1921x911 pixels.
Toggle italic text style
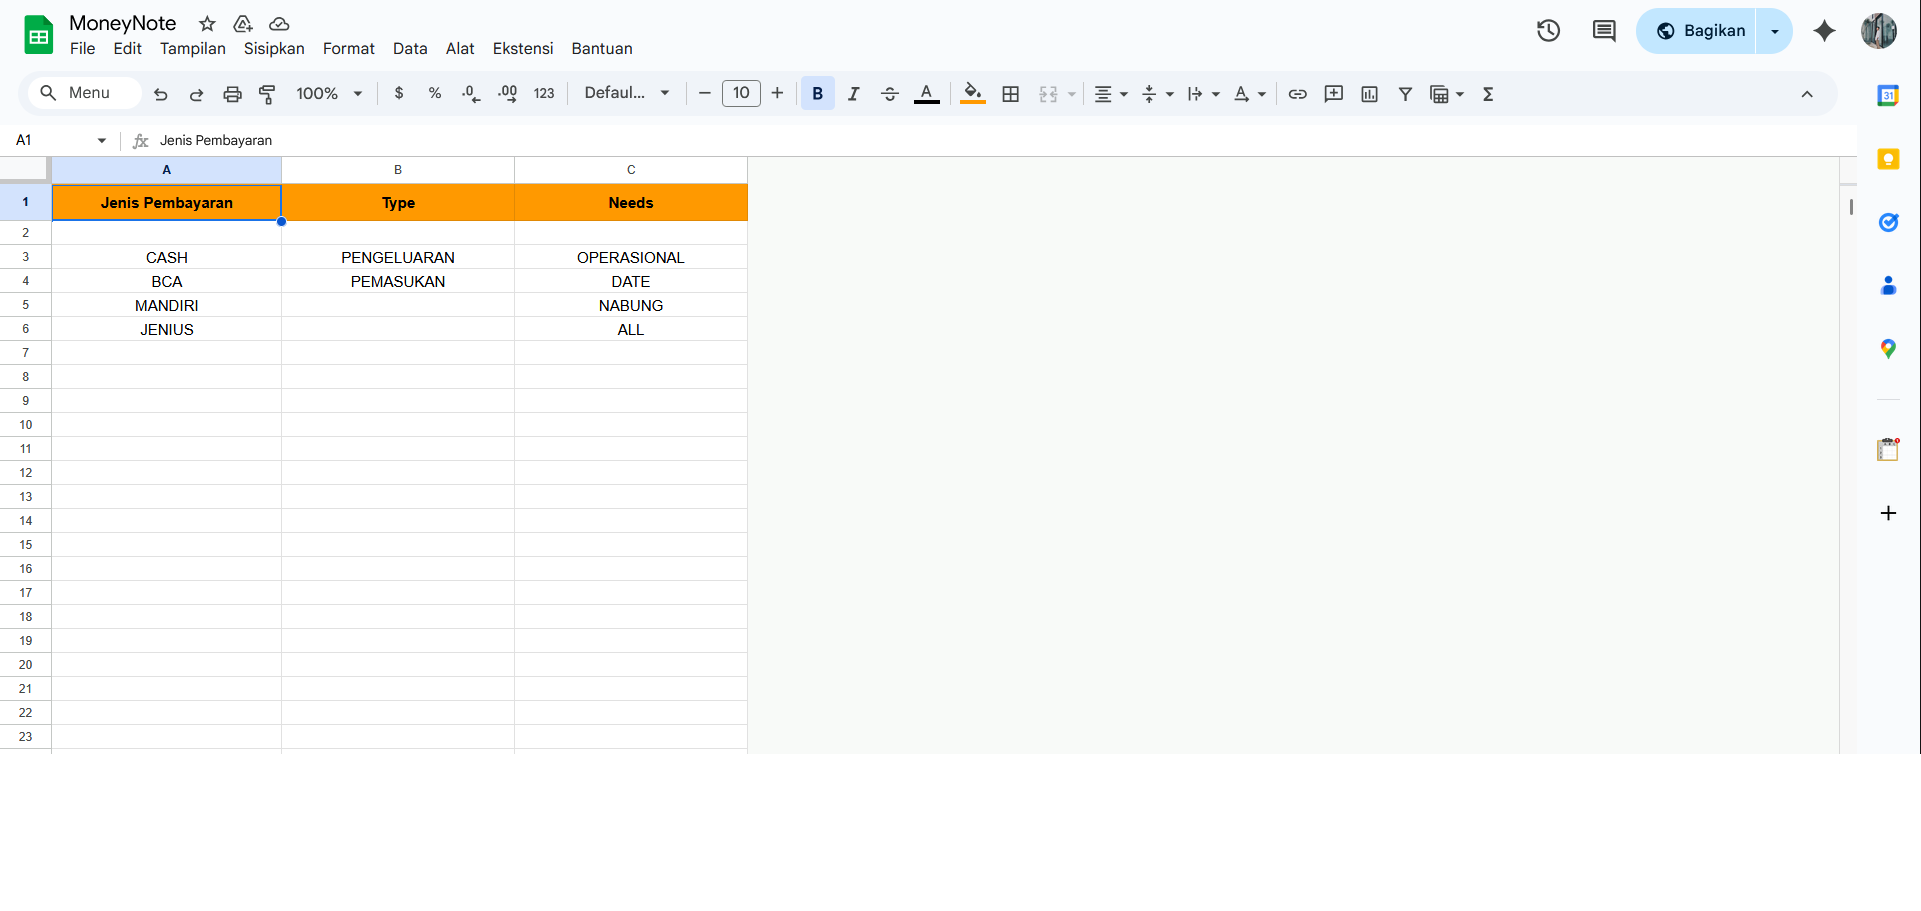pyautogui.click(x=853, y=94)
